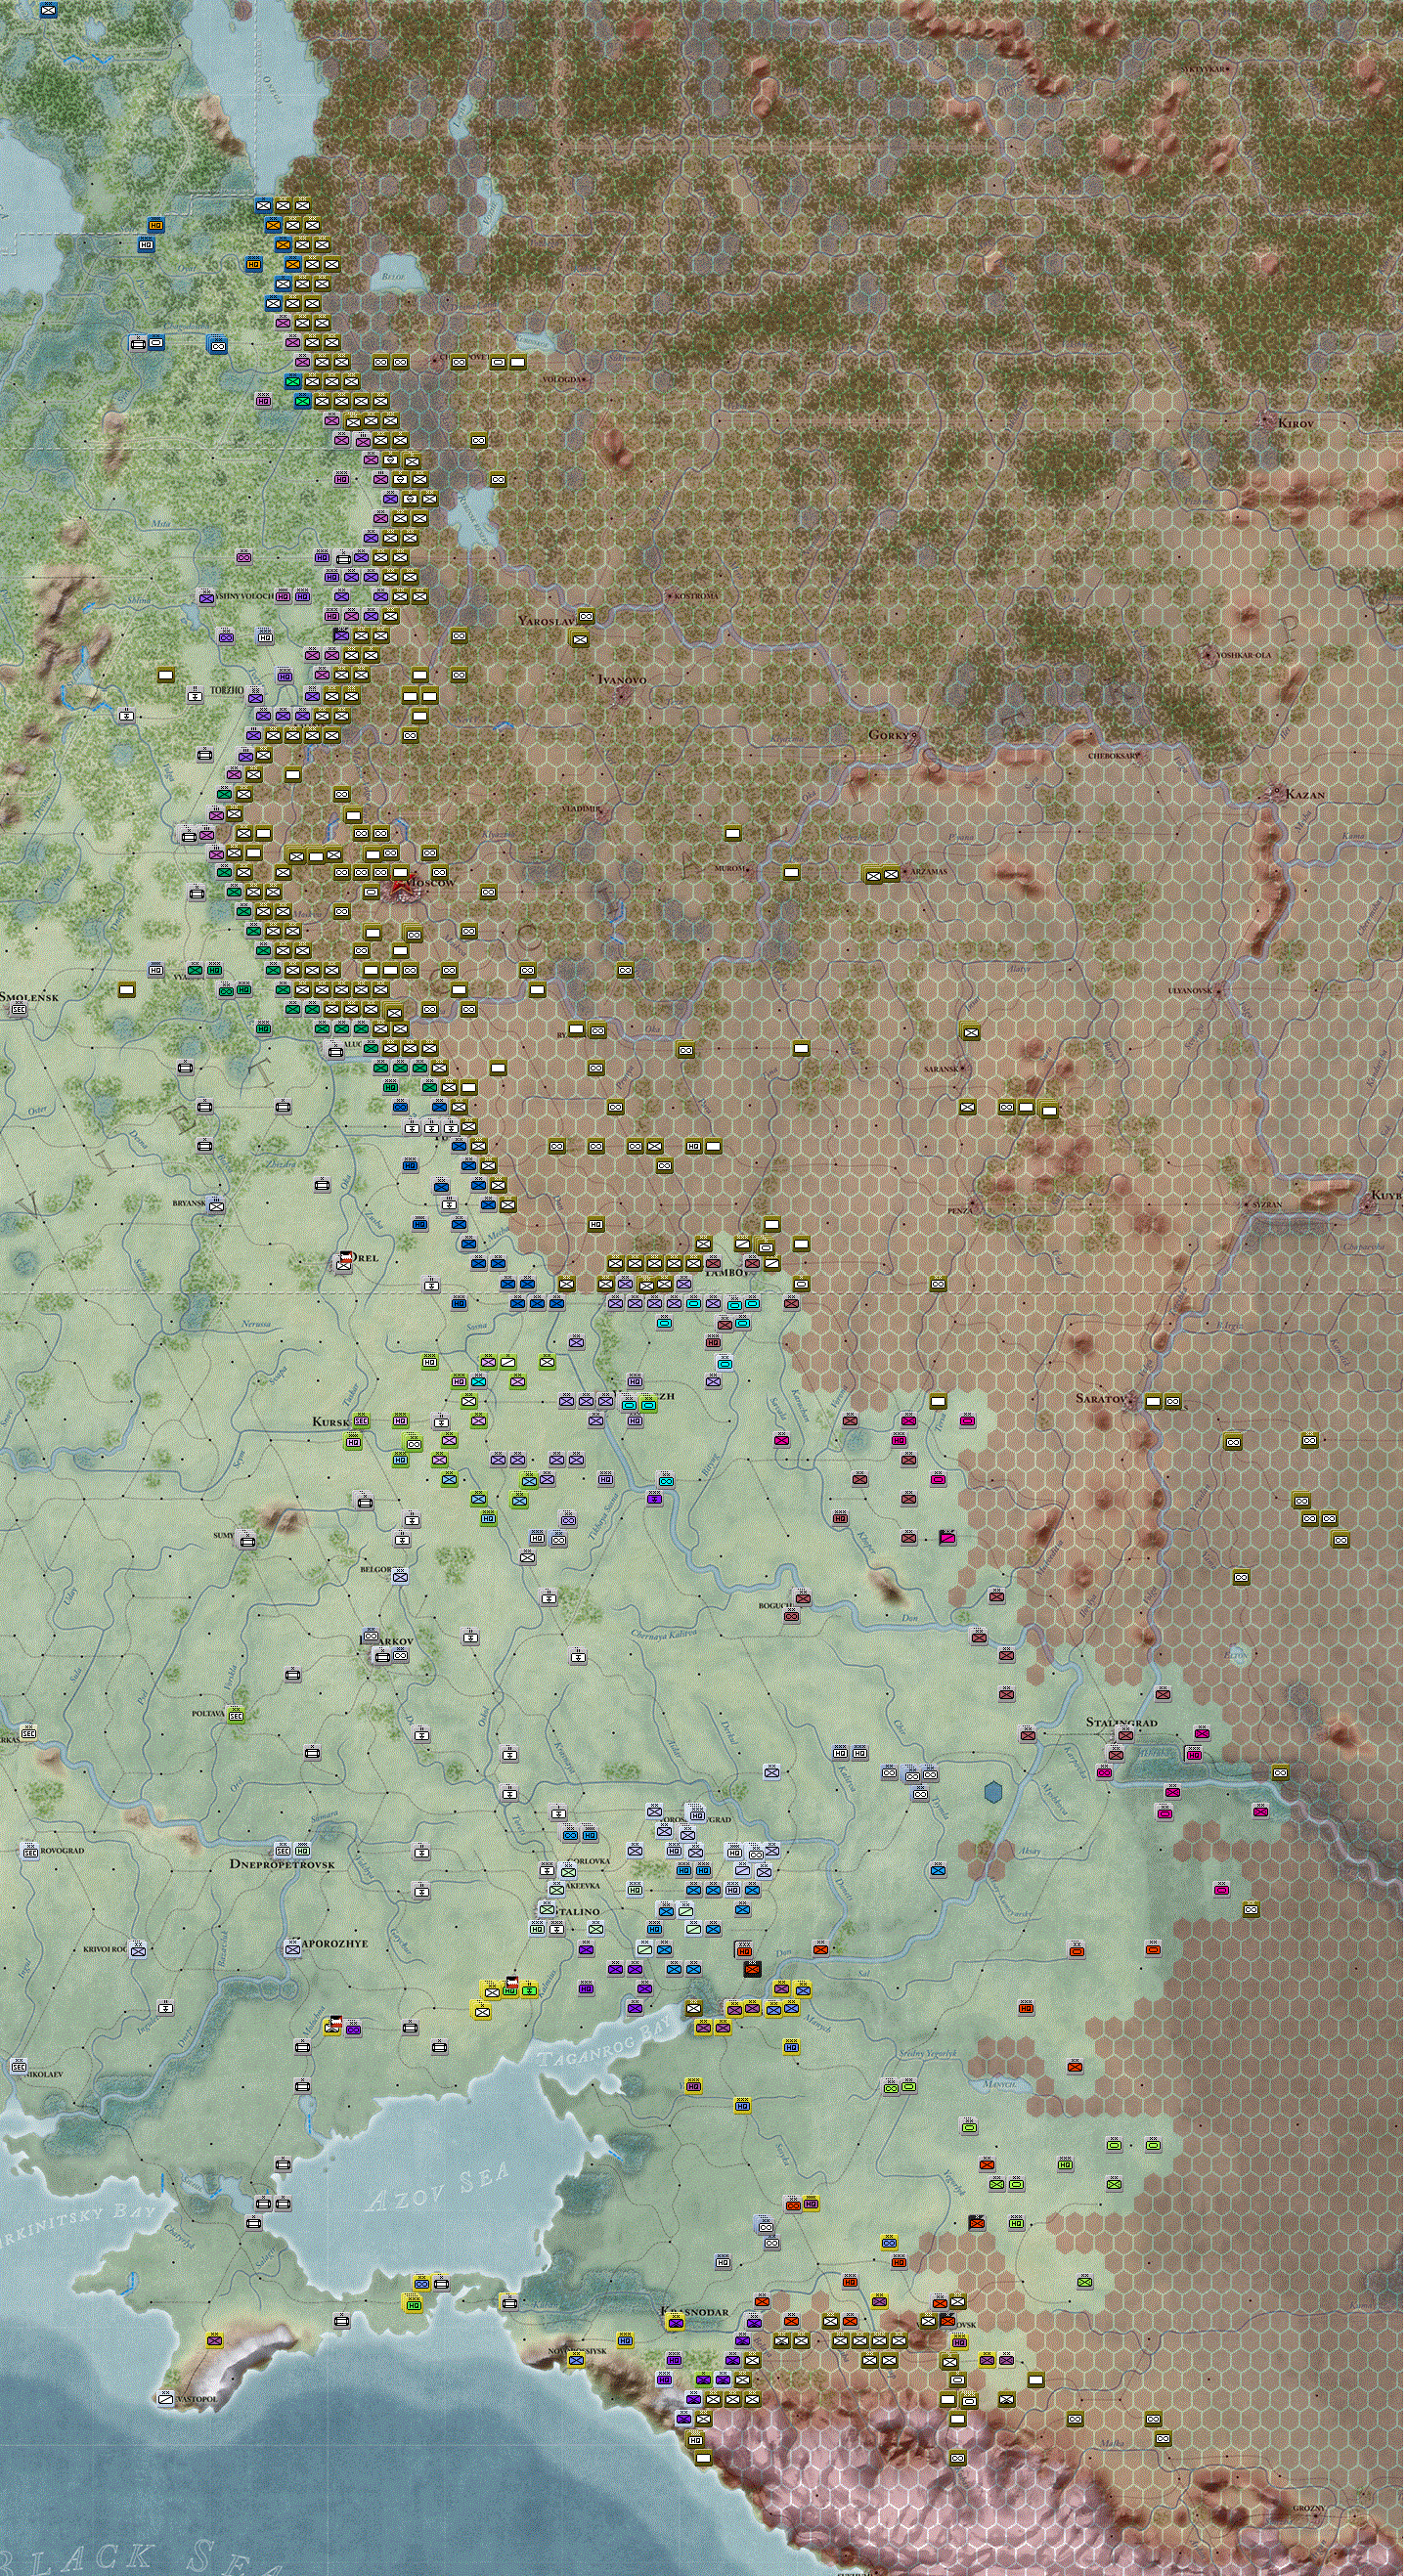Pick the red-white flagged unit at Orel

coord(345,1262)
